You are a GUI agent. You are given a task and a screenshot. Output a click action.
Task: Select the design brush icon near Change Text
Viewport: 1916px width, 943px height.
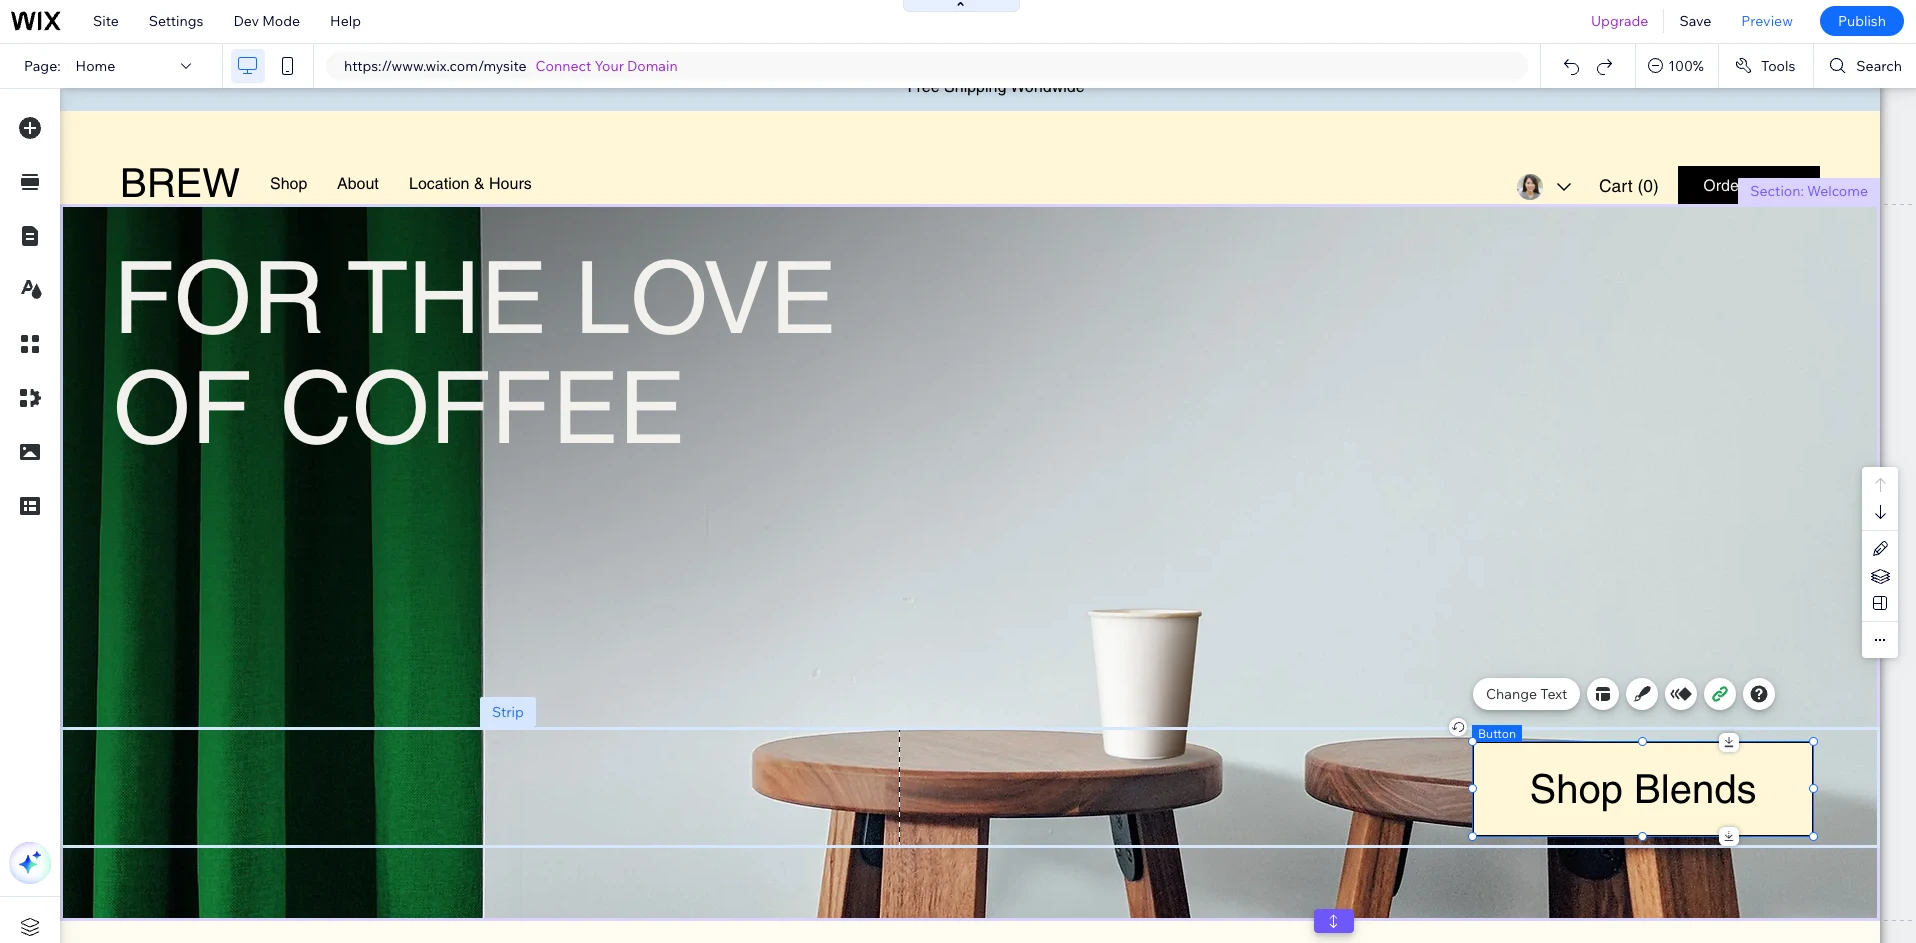pyautogui.click(x=1642, y=694)
